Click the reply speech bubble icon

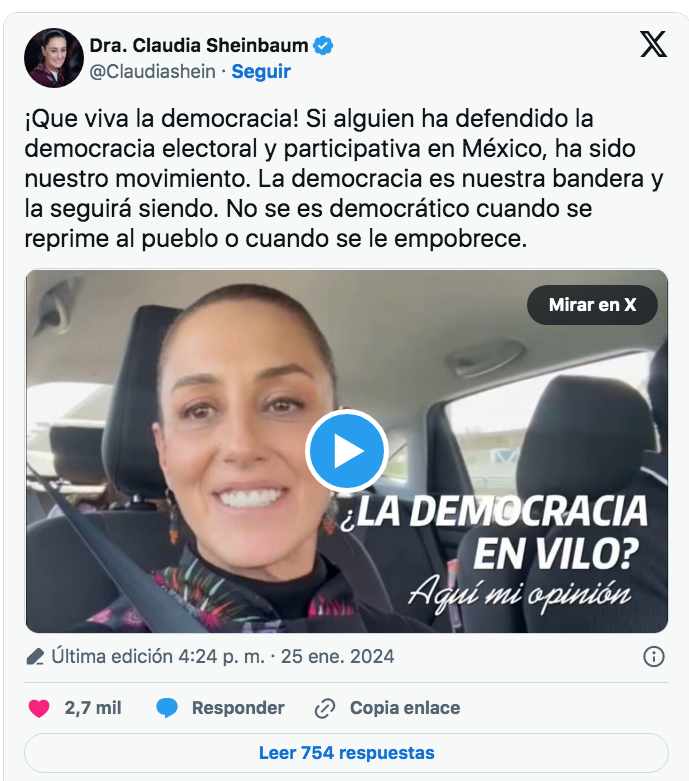167,708
